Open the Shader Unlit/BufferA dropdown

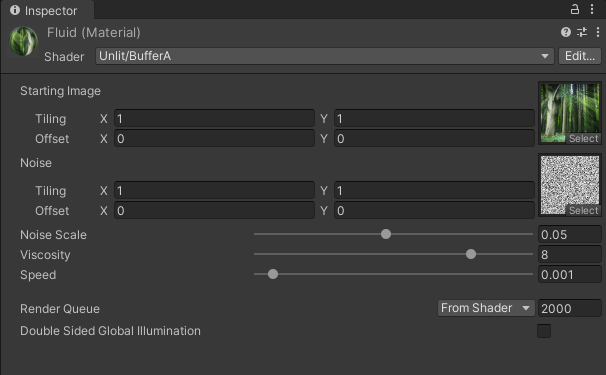325,56
